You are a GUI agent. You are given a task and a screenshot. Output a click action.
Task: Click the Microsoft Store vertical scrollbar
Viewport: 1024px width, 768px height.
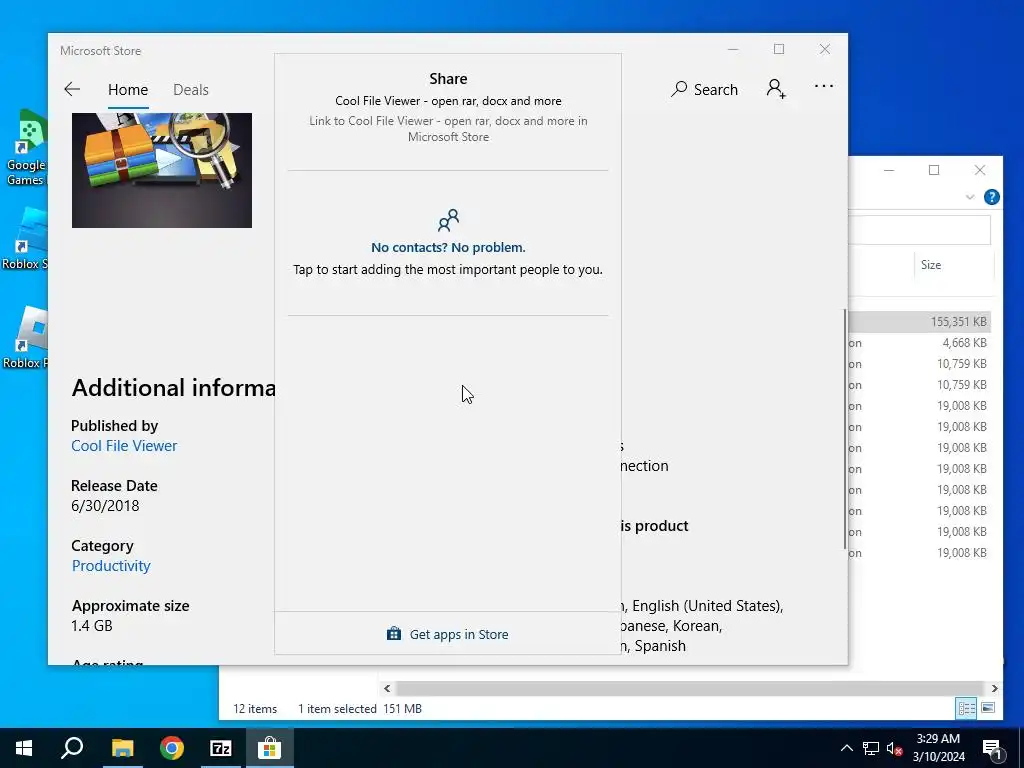pyautogui.click(x=845, y=429)
